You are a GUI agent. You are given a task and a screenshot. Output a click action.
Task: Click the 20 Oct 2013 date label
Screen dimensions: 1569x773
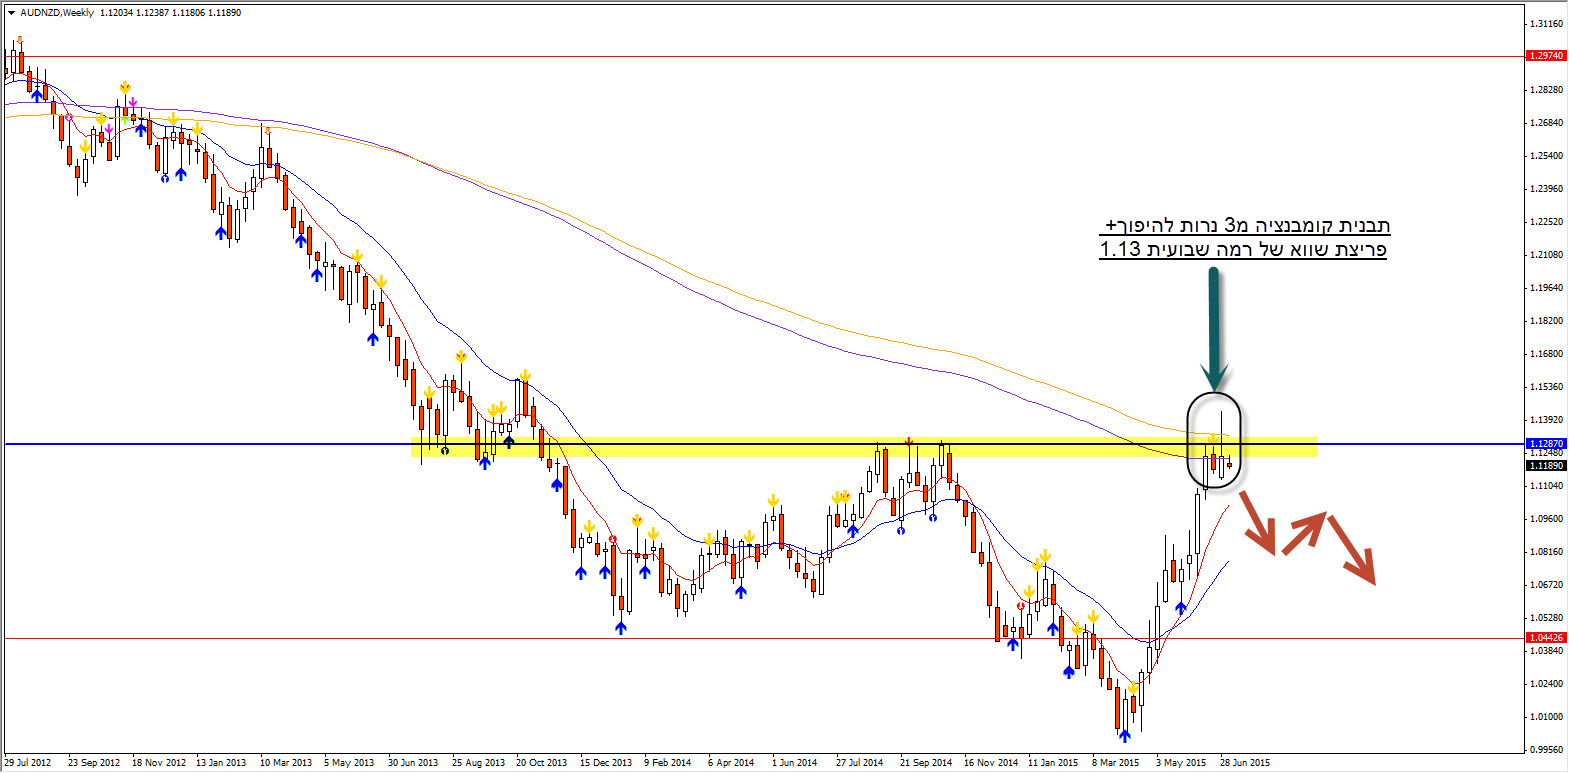tap(541, 763)
